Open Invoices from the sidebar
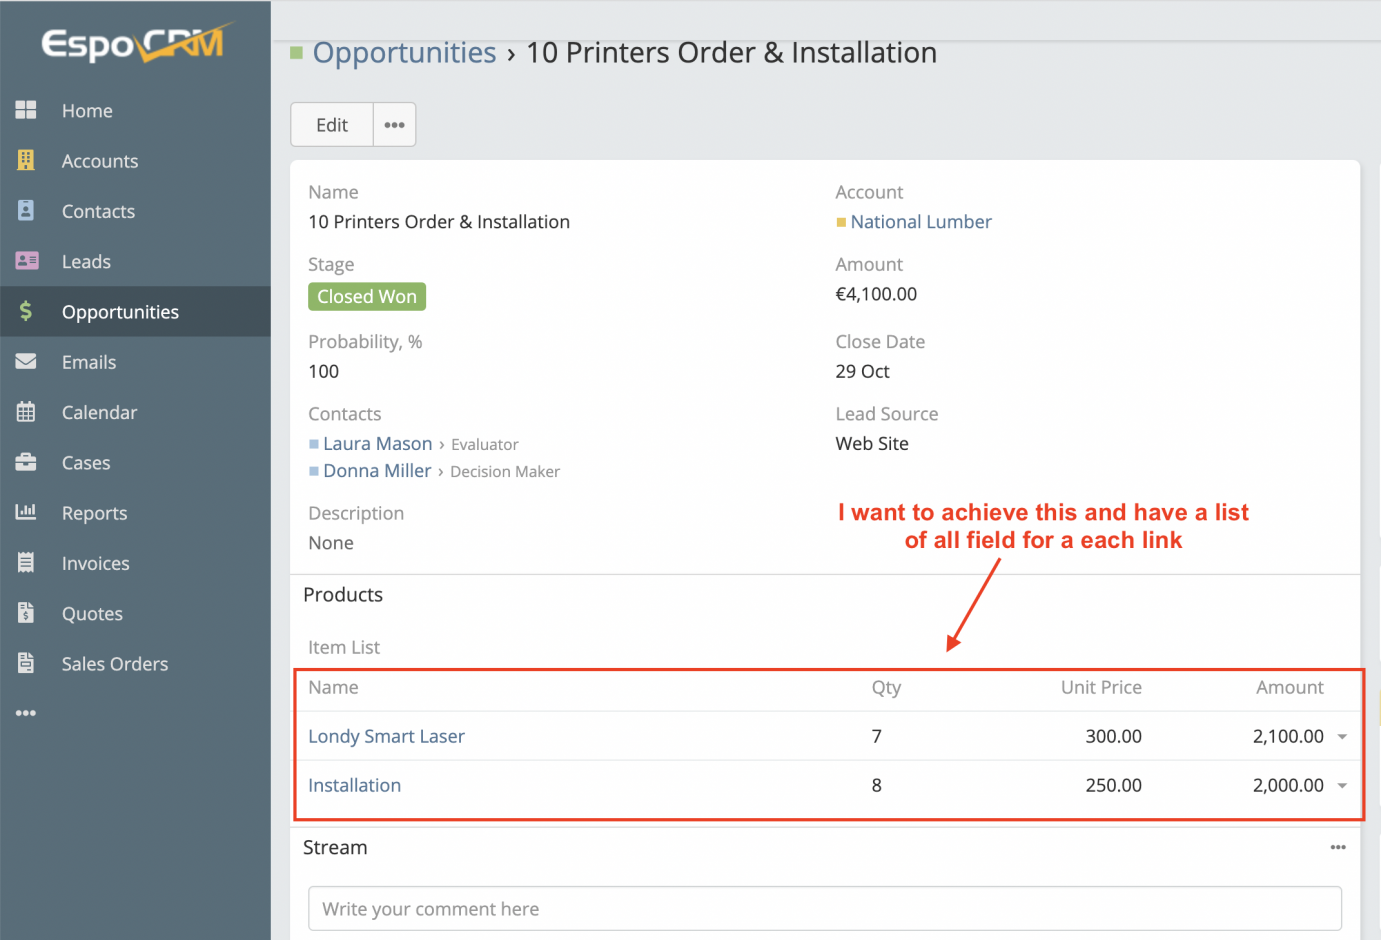The width and height of the screenshot is (1381, 940). point(95,563)
